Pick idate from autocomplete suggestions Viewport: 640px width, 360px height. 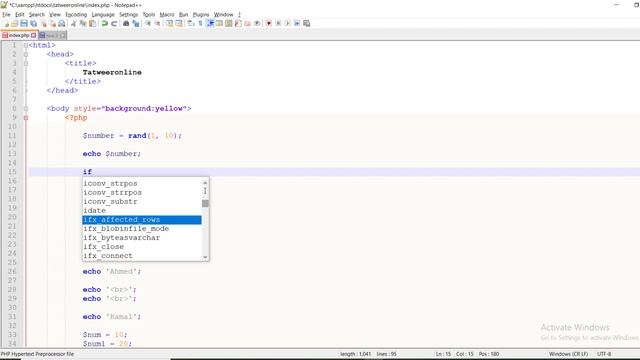[142, 211]
